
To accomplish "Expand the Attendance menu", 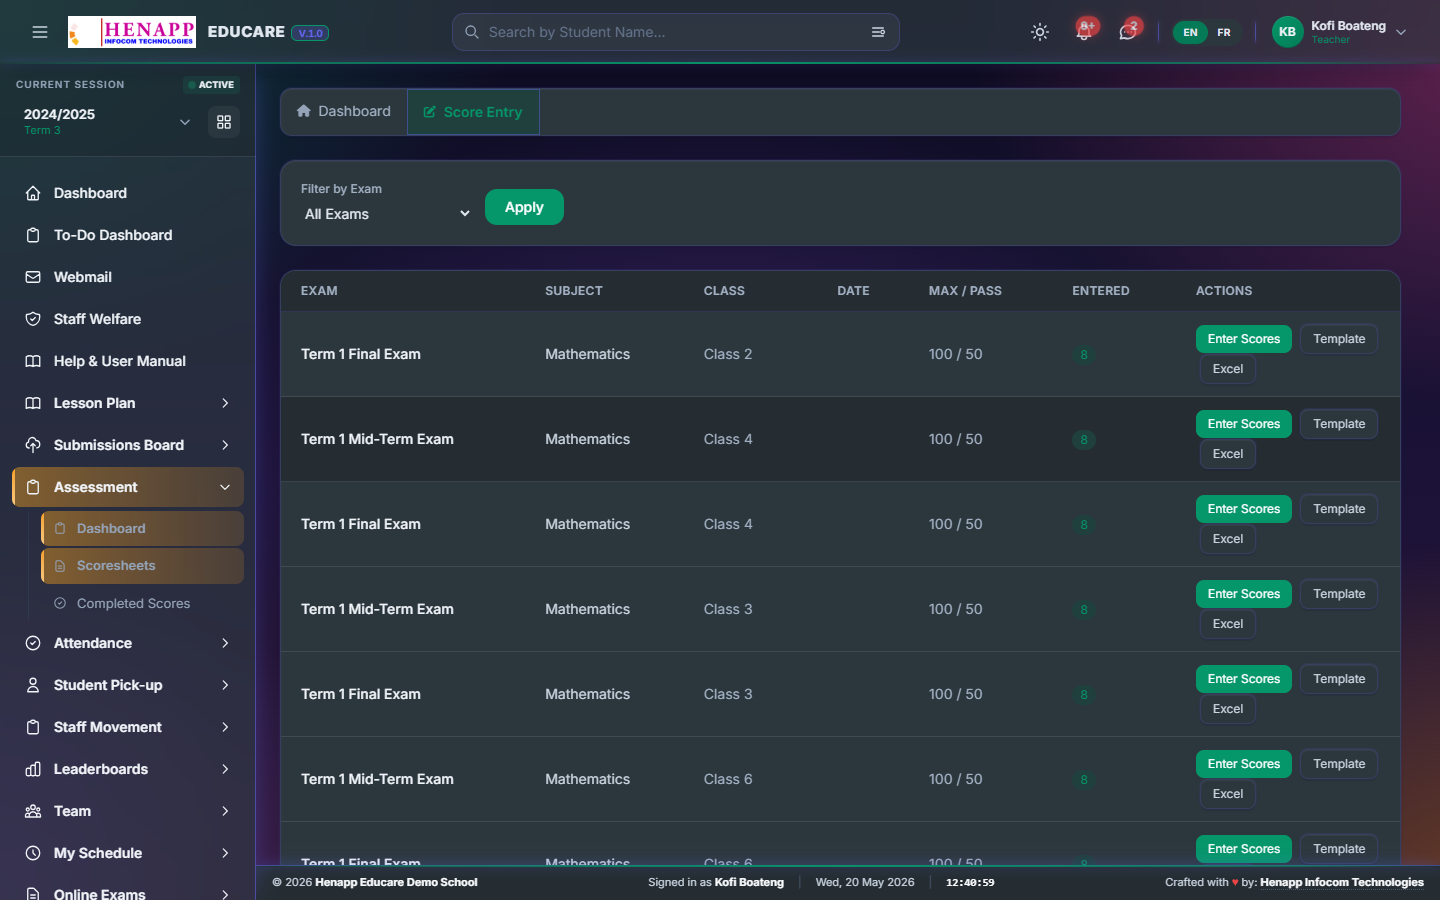I will point(128,643).
